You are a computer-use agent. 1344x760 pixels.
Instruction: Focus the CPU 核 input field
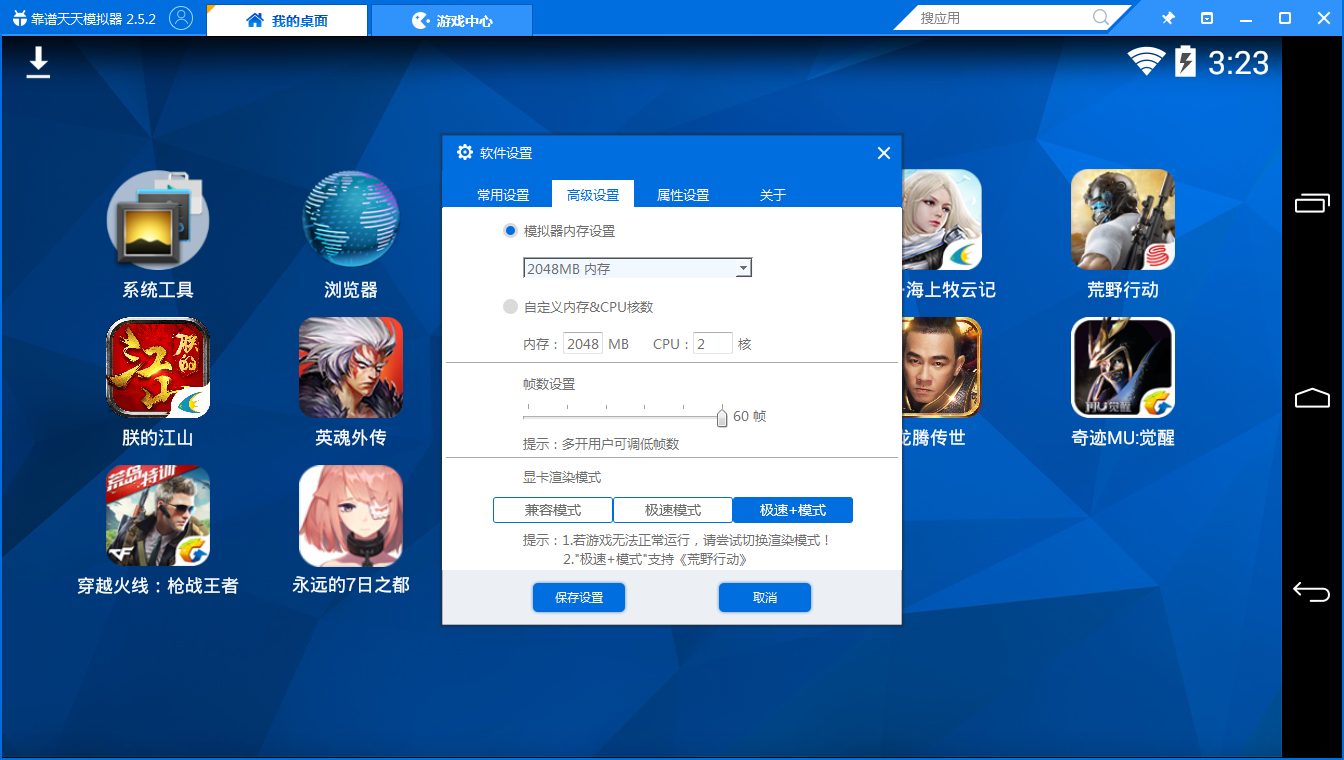(x=713, y=344)
